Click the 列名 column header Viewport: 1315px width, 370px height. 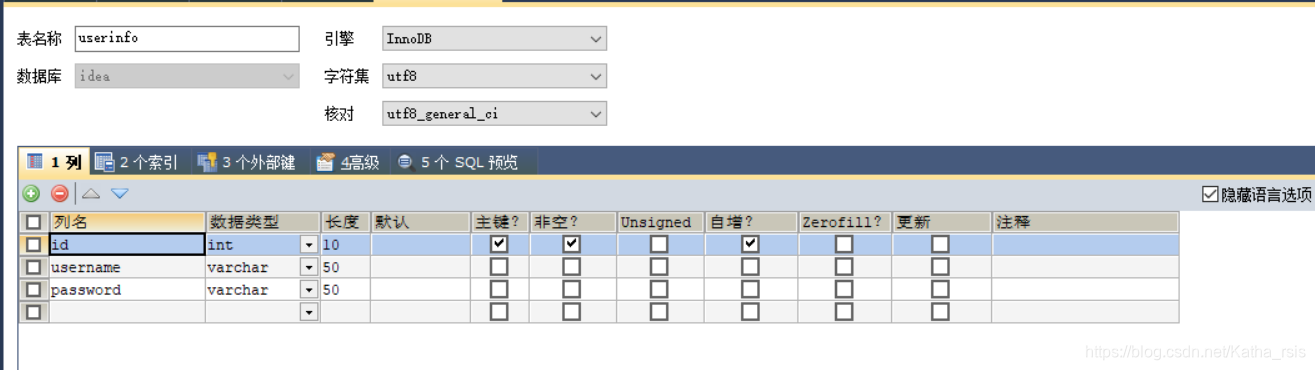click(126, 222)
